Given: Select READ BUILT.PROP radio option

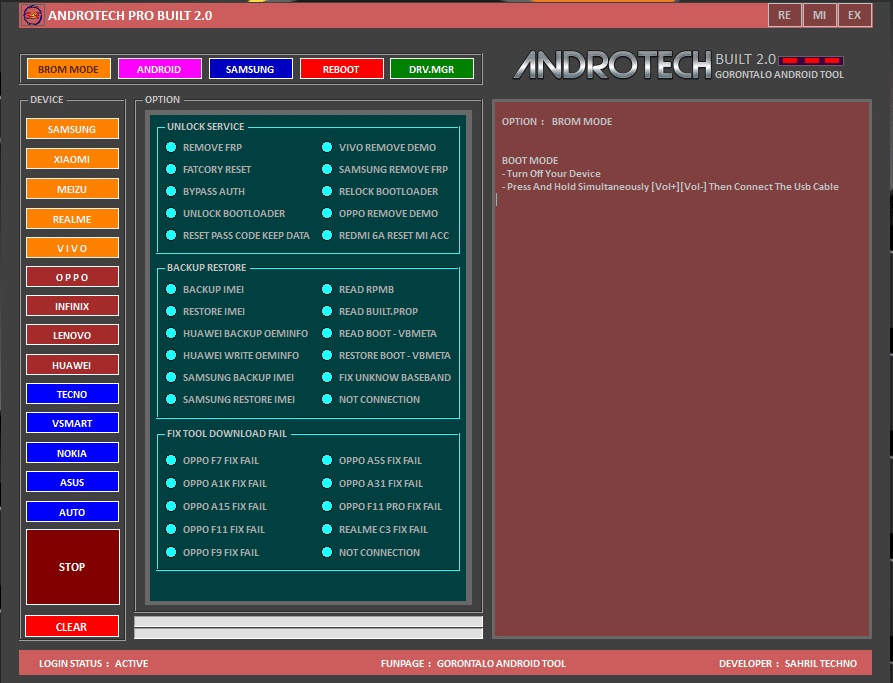Looking at the screenshot, I should [370, 312].
